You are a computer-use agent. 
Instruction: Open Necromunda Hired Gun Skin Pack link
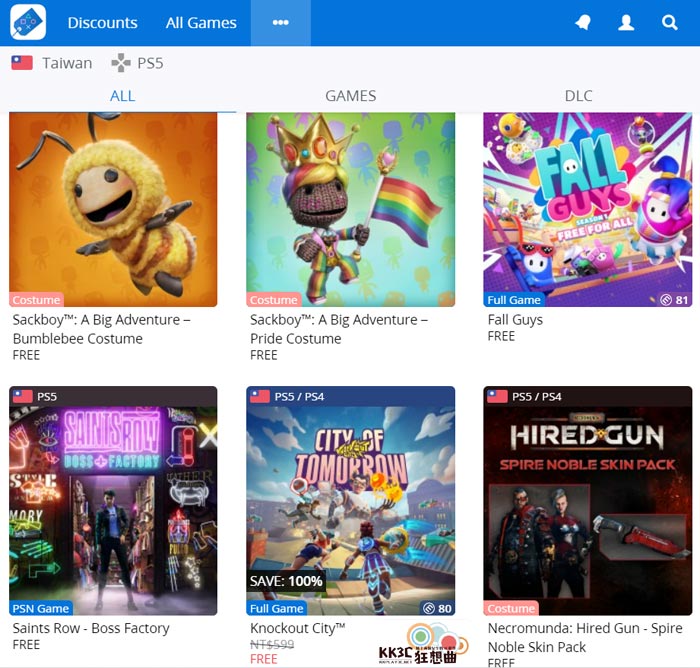pyautogui.click(x=585, y=638)
